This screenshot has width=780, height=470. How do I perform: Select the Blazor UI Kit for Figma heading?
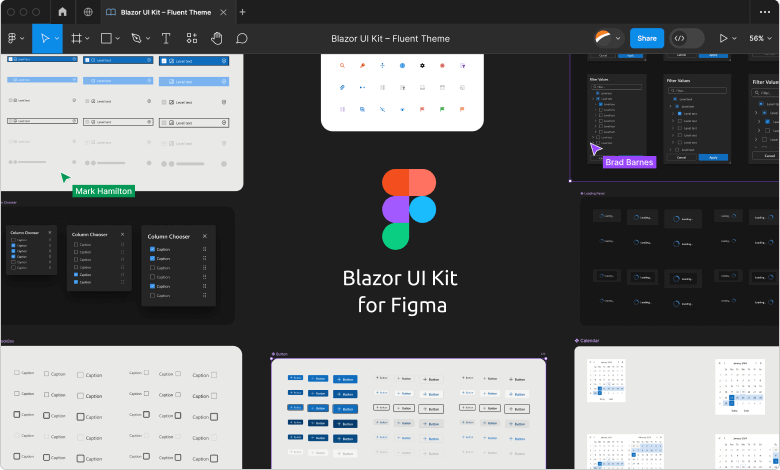pyautogui.click(x=401, y=291)
